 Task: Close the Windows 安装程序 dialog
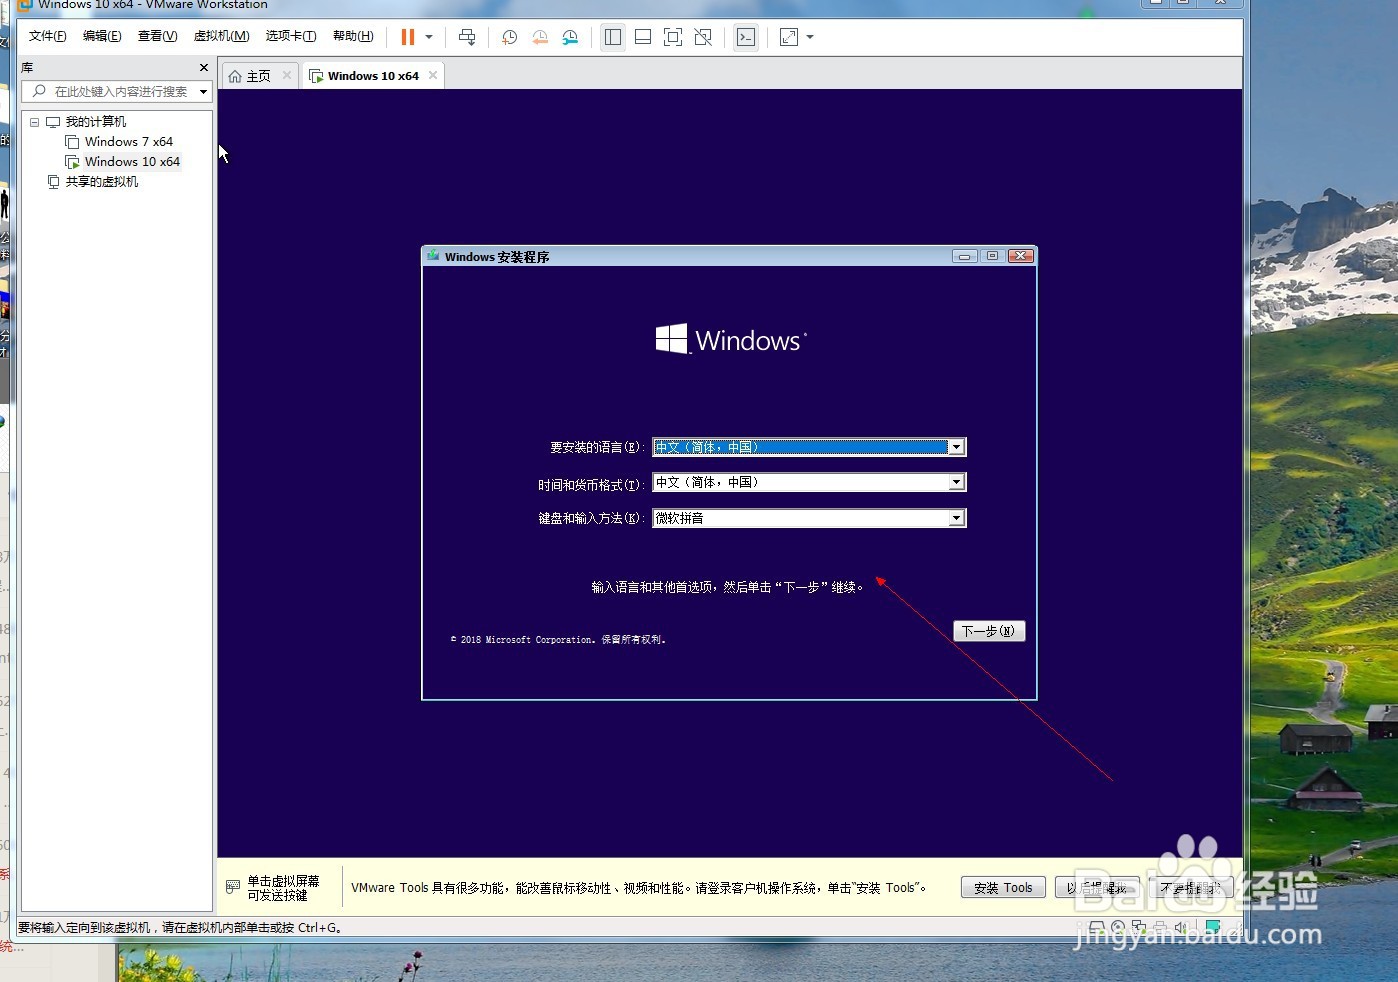tap(1021, 256)
